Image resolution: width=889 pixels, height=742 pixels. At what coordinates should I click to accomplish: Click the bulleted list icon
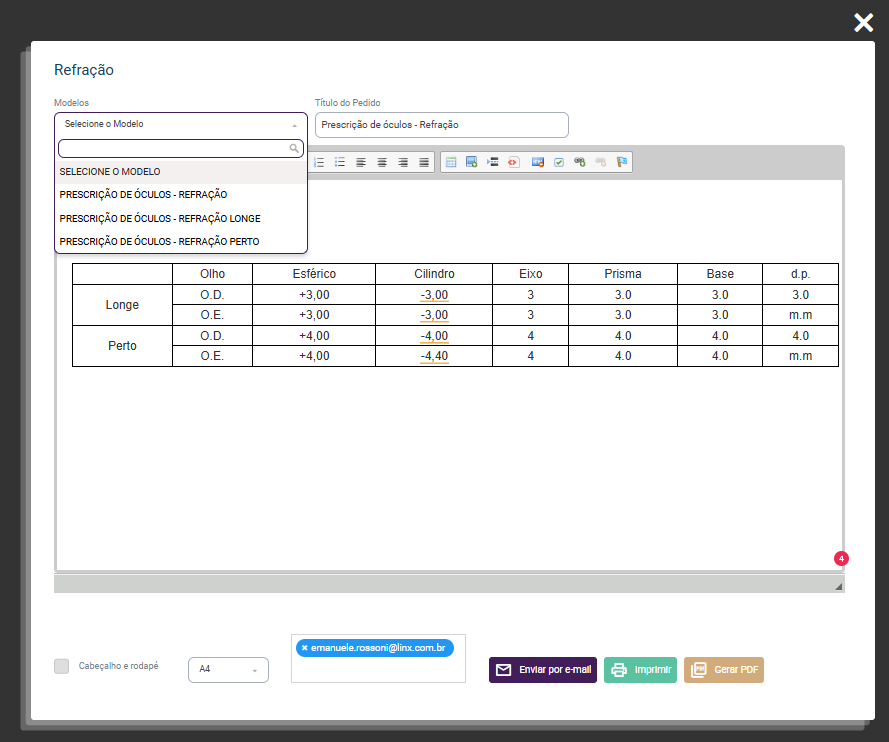coord(340,162)
